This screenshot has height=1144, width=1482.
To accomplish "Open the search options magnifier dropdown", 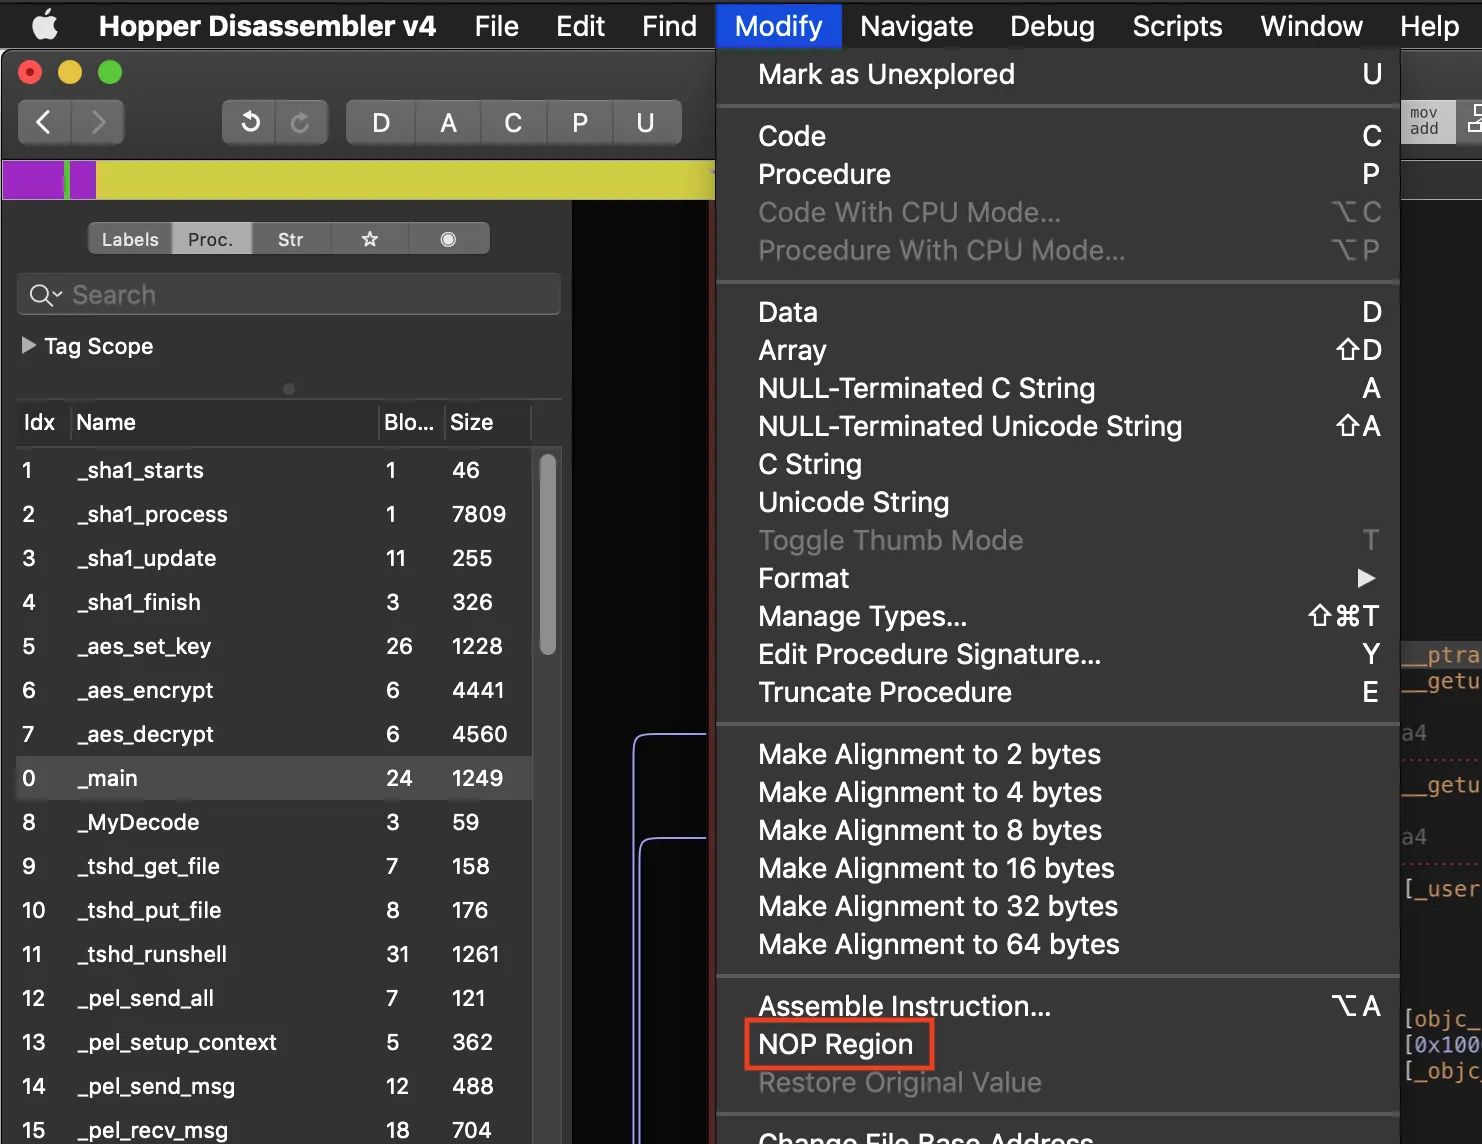I will [45, 295].
